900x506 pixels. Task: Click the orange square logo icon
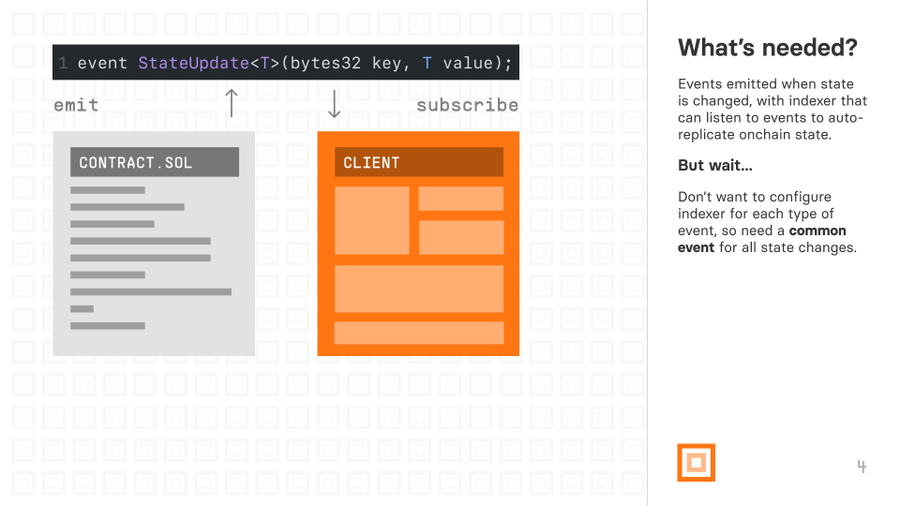[x=696, y=462]
